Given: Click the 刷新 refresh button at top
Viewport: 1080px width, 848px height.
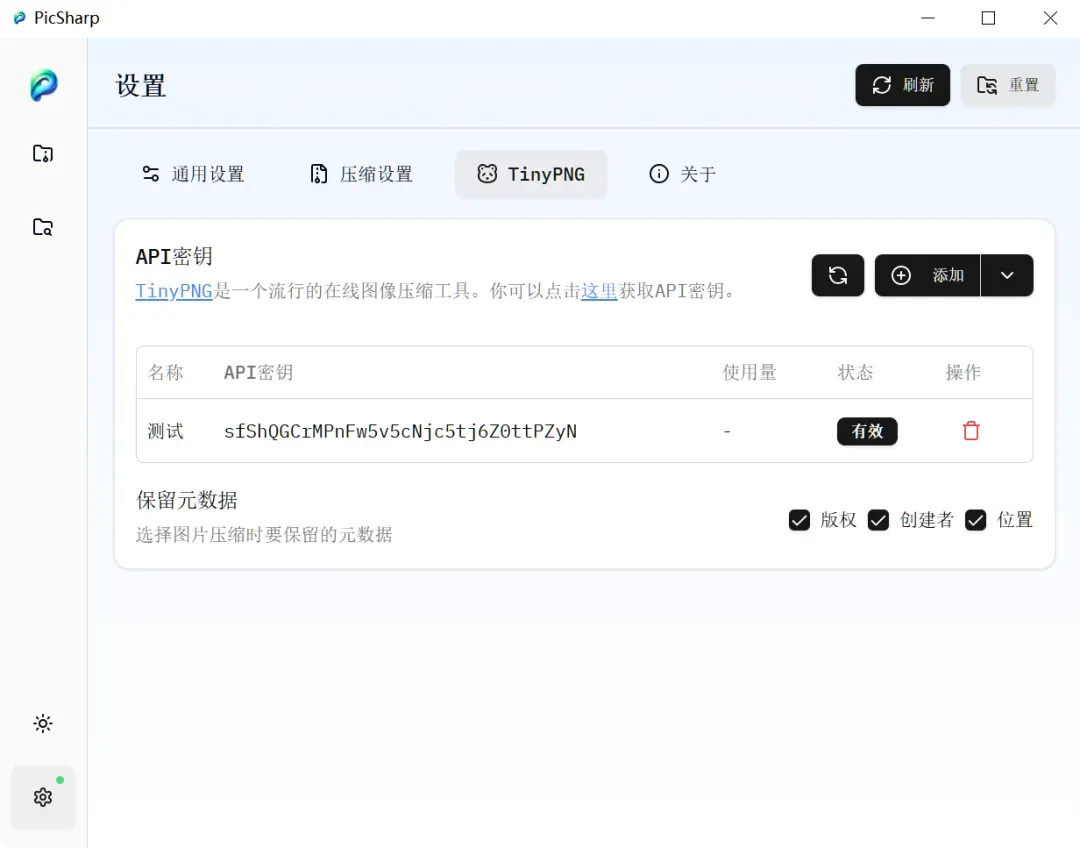Looking at the screenshot, I should pyautogui.click(x=902, y=85).
